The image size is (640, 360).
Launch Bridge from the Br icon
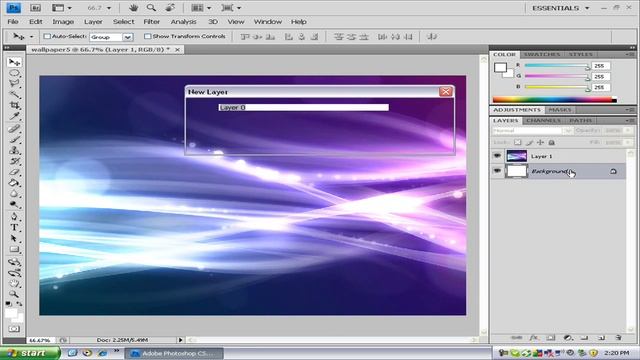tap(36, 8)
